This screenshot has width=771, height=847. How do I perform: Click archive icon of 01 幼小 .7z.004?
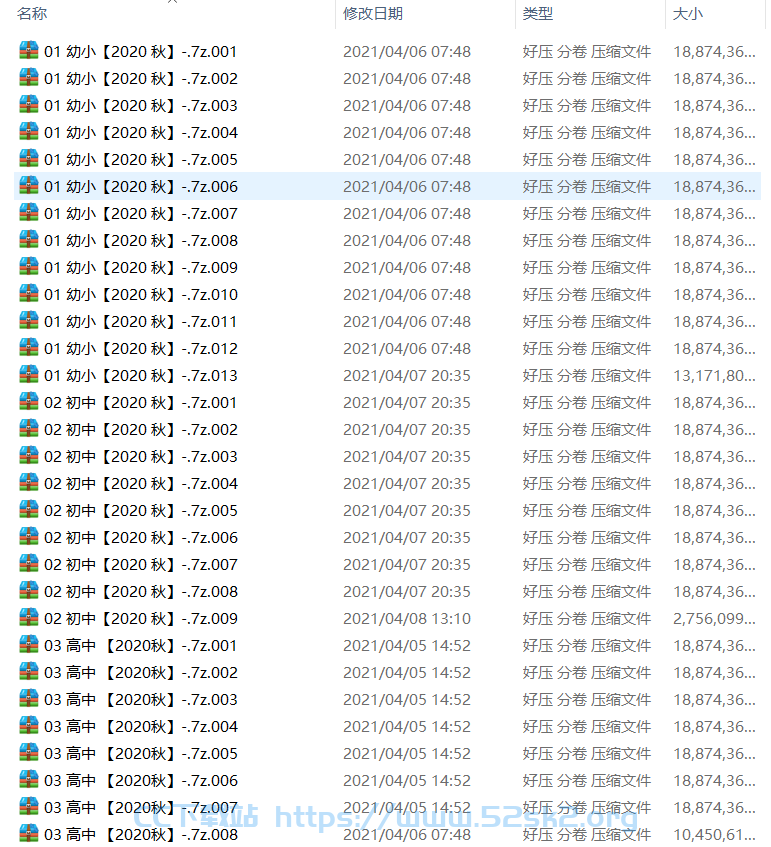click(x=29, y=132)
